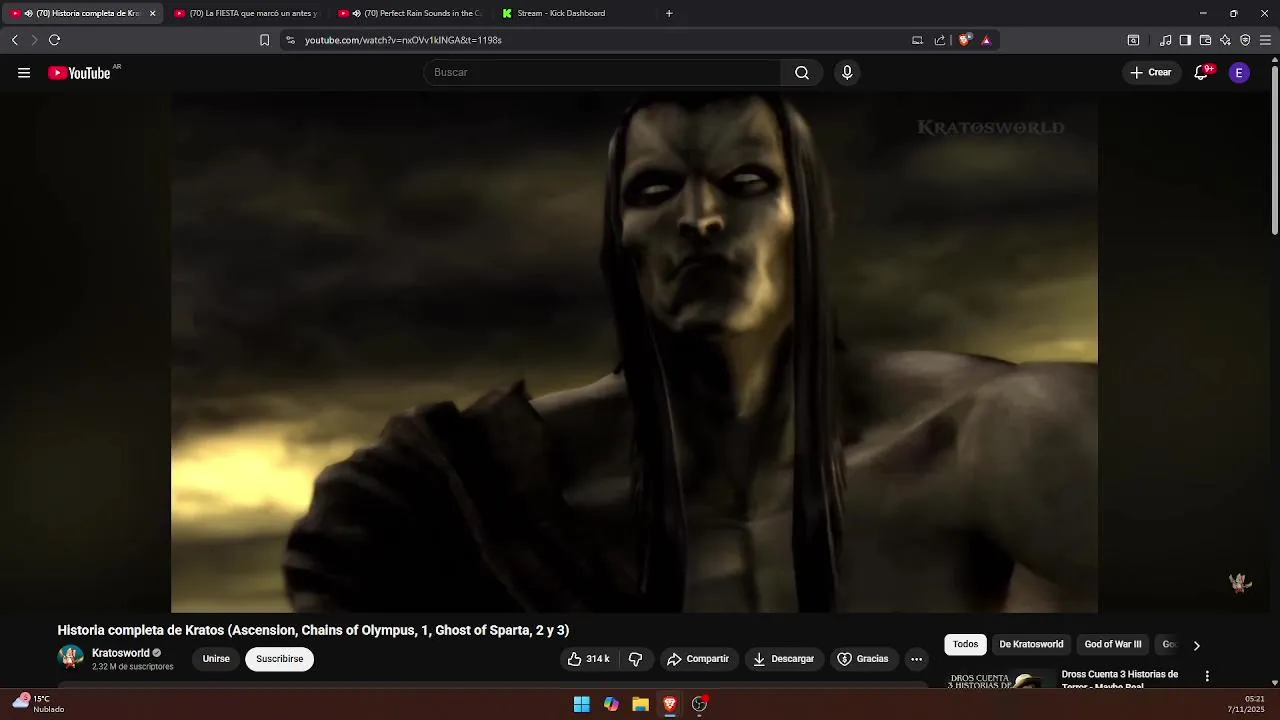View site information in address bar

tap(290, 40)
